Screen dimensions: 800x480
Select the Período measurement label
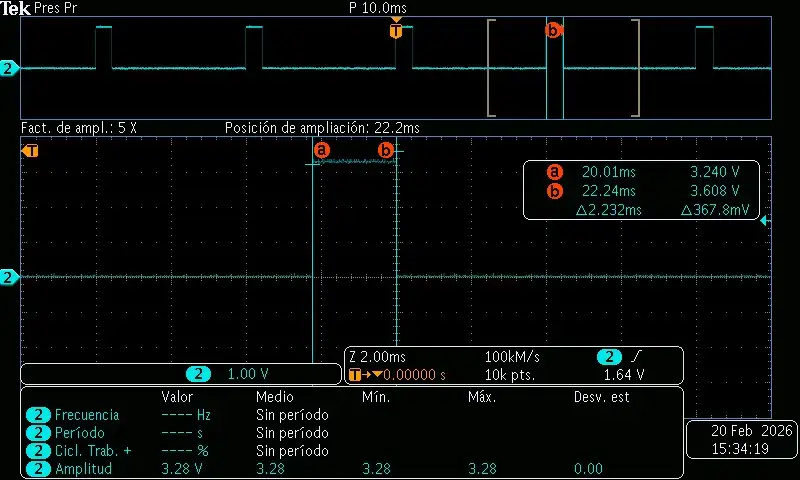[80, 433]
